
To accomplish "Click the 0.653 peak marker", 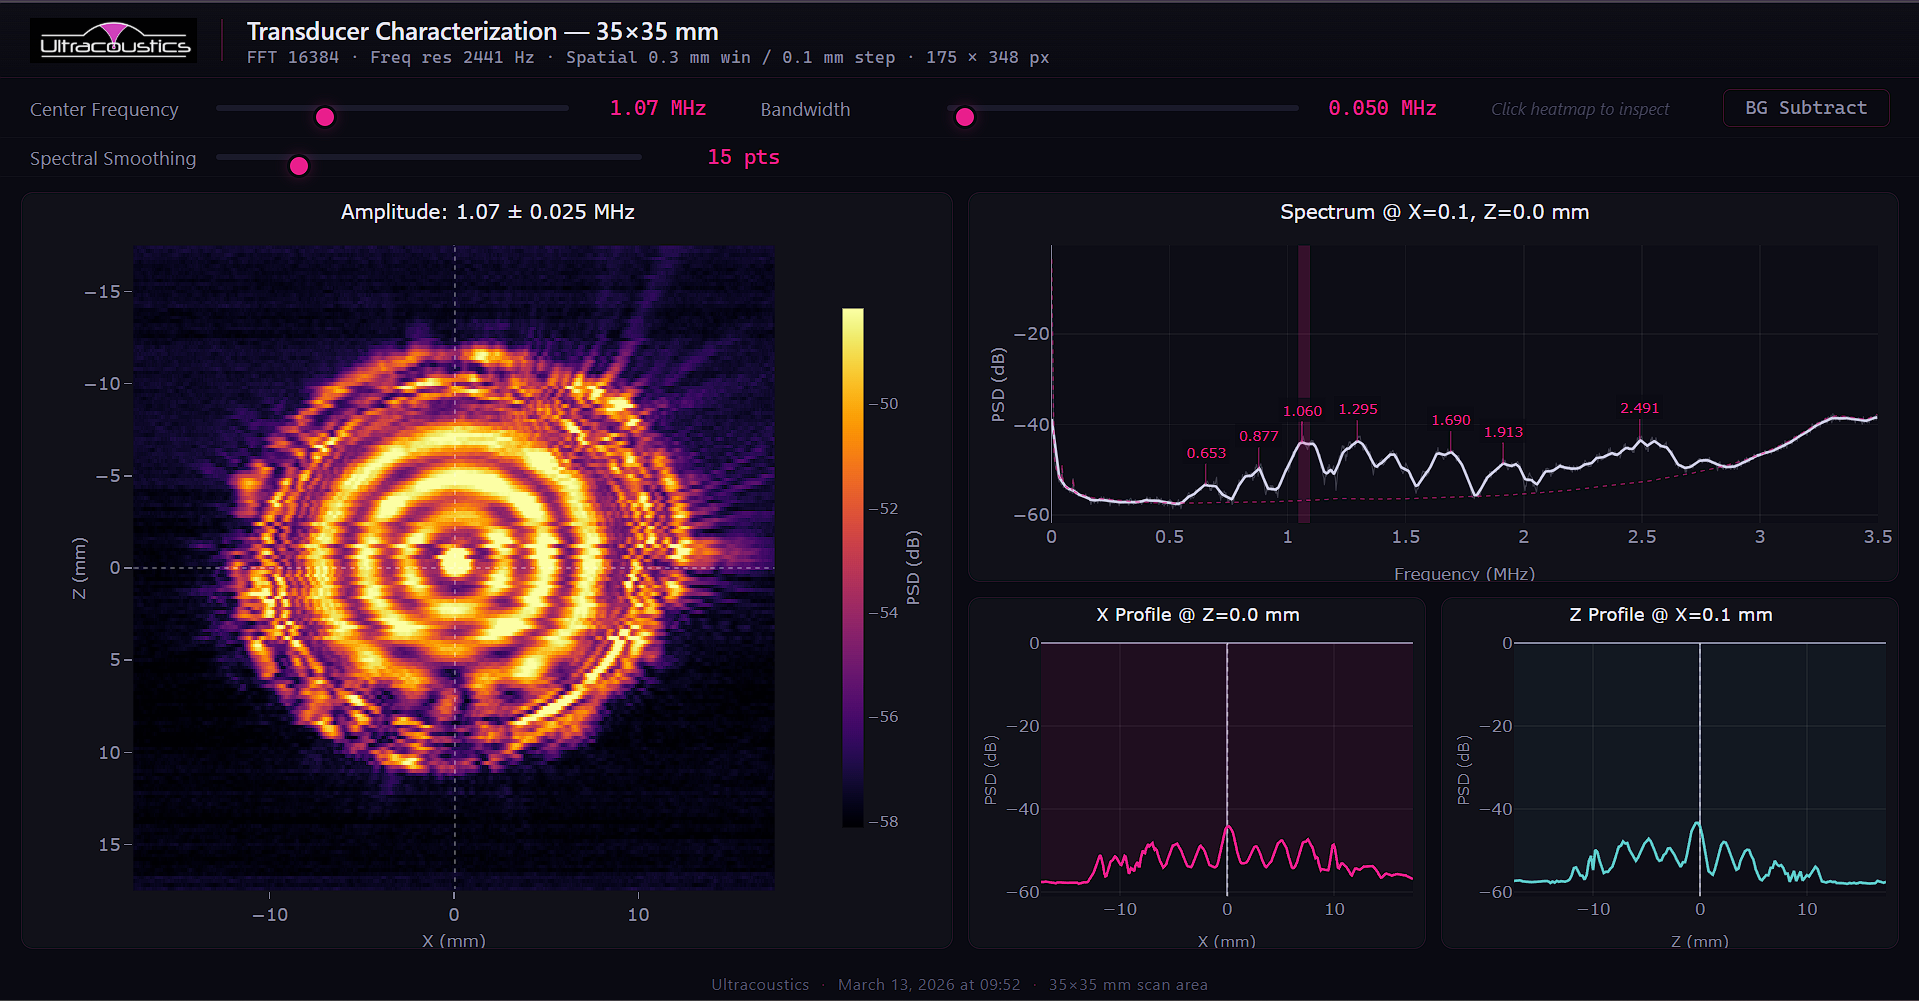I will tap(1206, 452).
